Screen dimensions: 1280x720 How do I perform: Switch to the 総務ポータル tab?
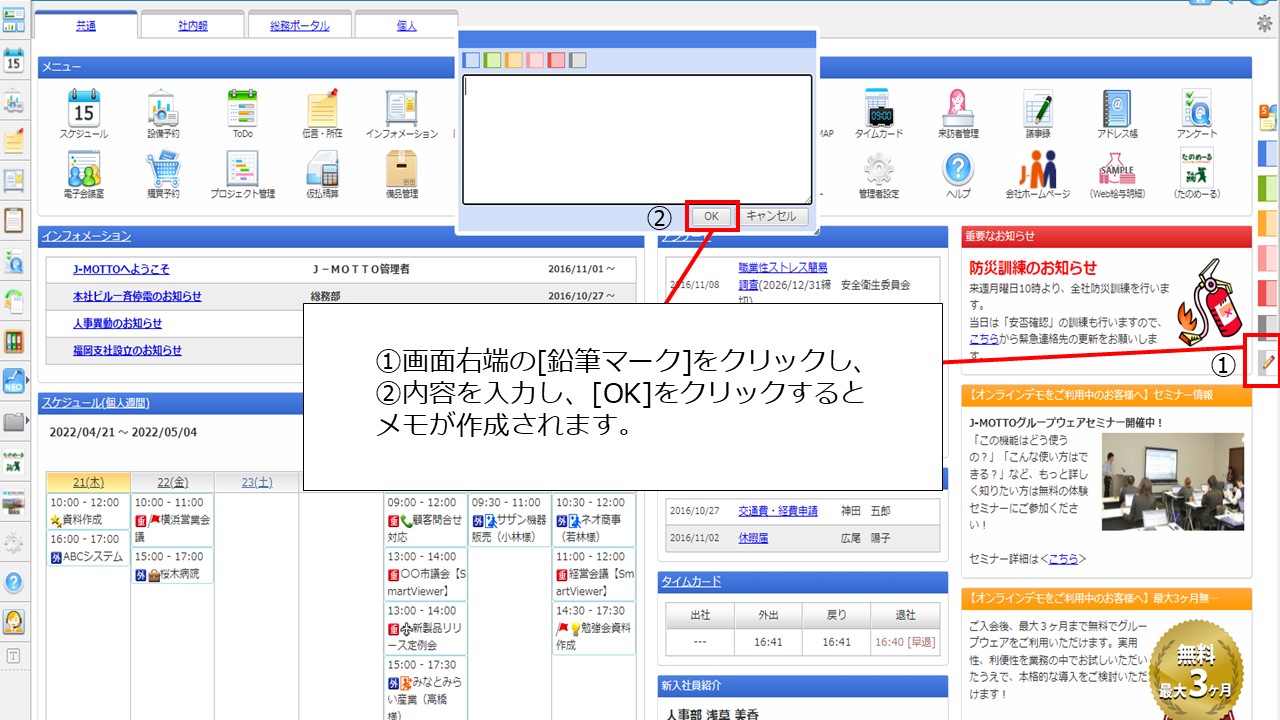[299, 26]
